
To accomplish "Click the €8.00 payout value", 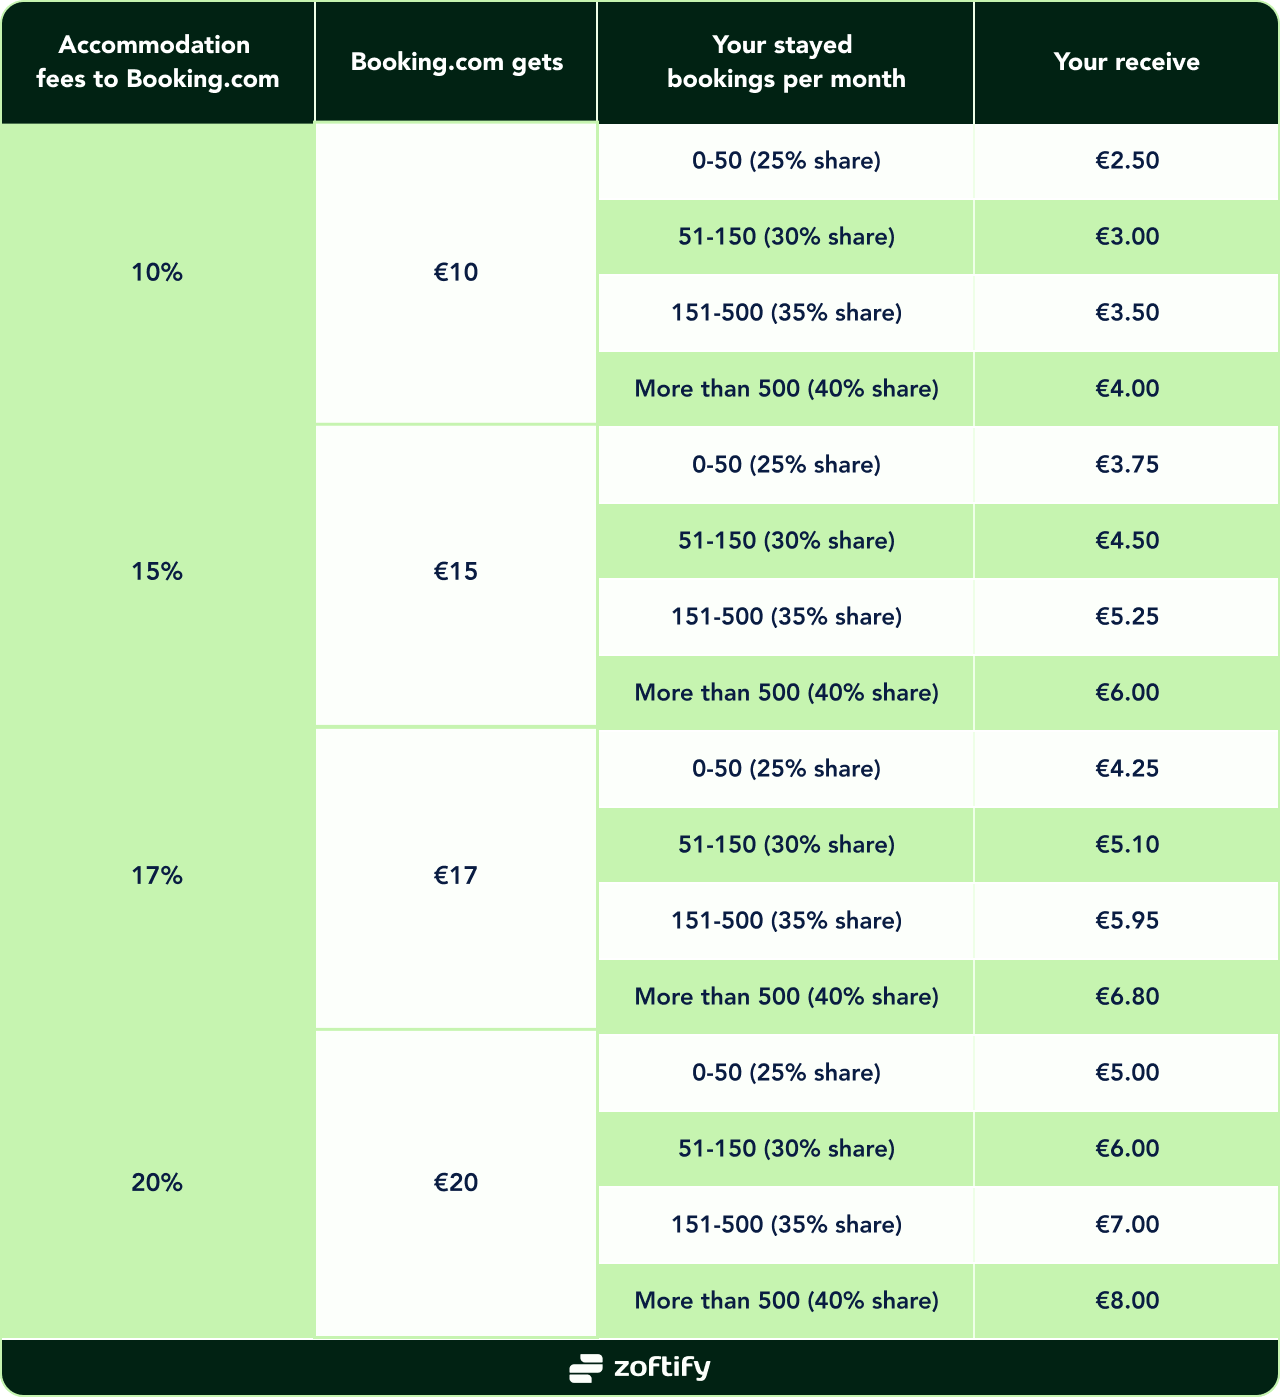I will click(1127, 1300).
